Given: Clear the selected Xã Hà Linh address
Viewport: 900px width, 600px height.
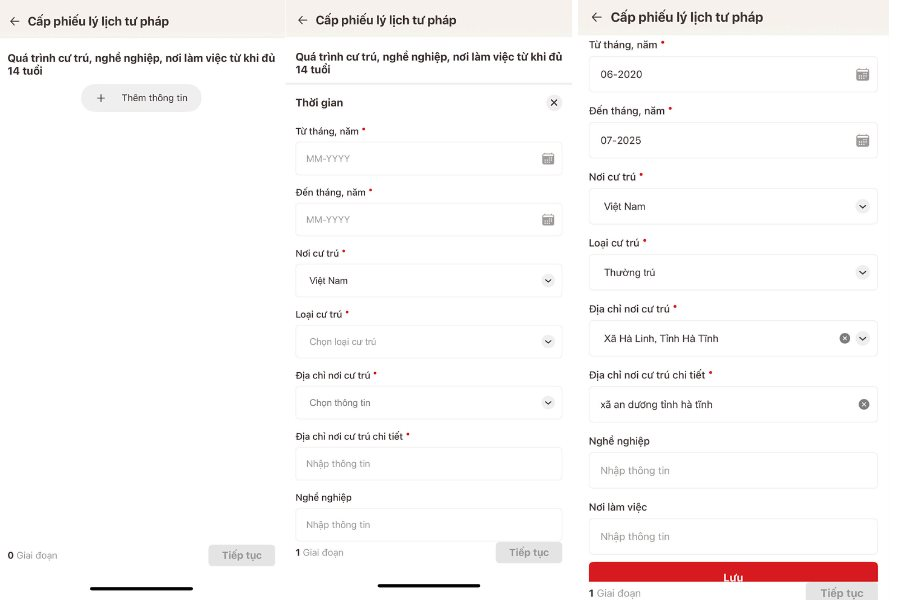Looking at the screenshot, I should tap(844, 339).
